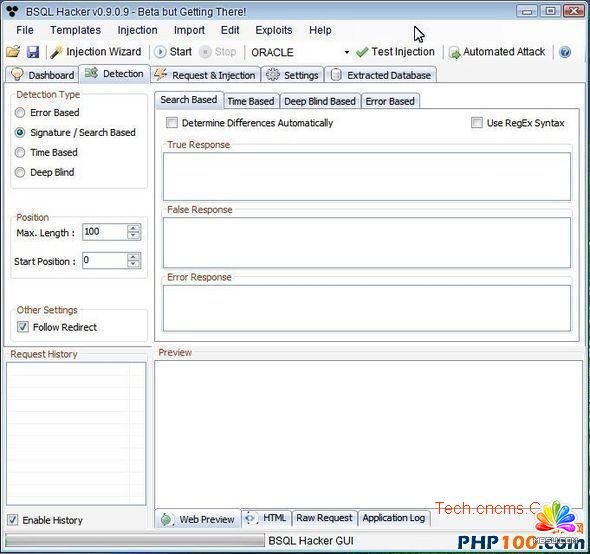Open the Raw Request tab
590x554 pixels.
(x=324, y=518)
